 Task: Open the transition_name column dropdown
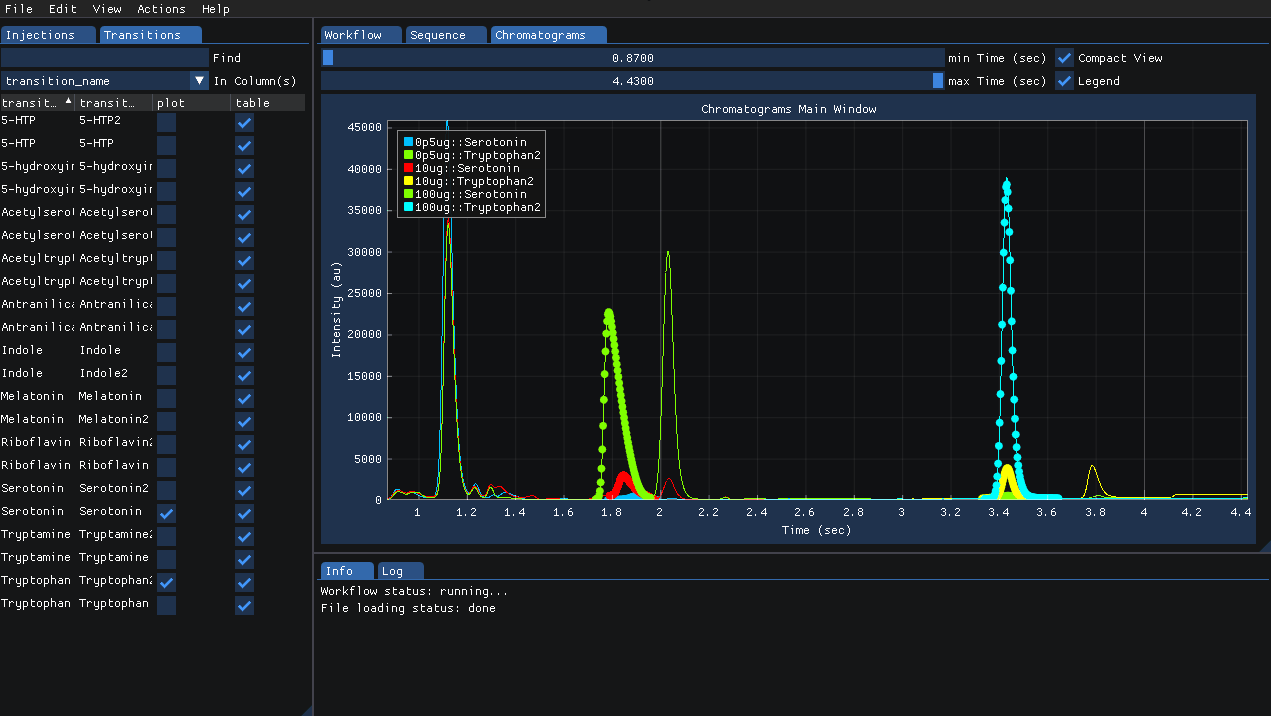click(105, 81)
